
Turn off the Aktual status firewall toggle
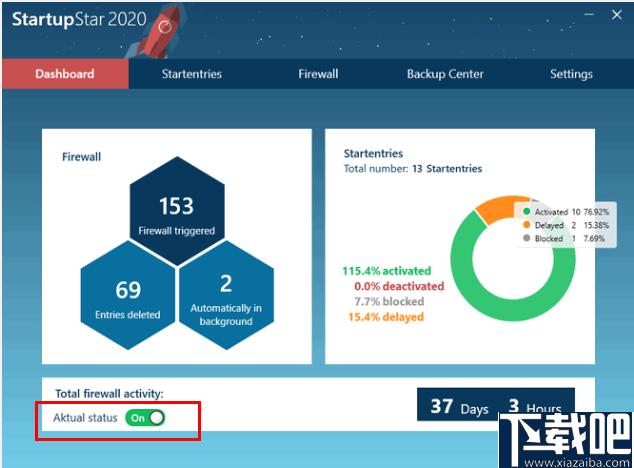(145, 418)
